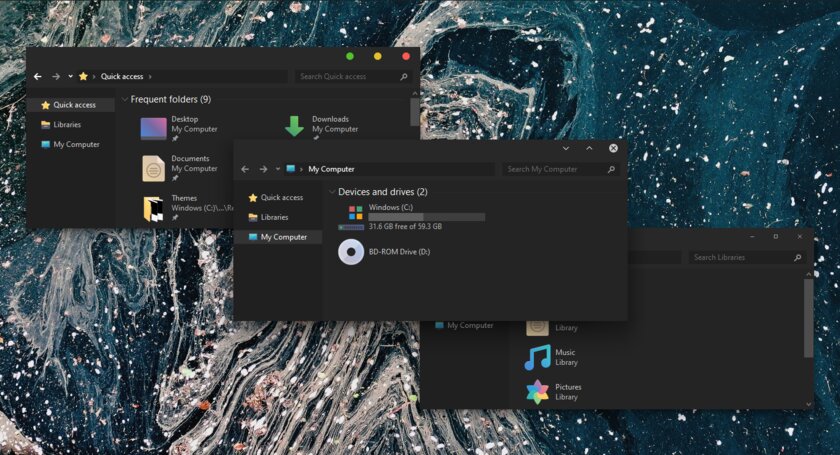Collapse the Devices and drives group

point(332,192)
